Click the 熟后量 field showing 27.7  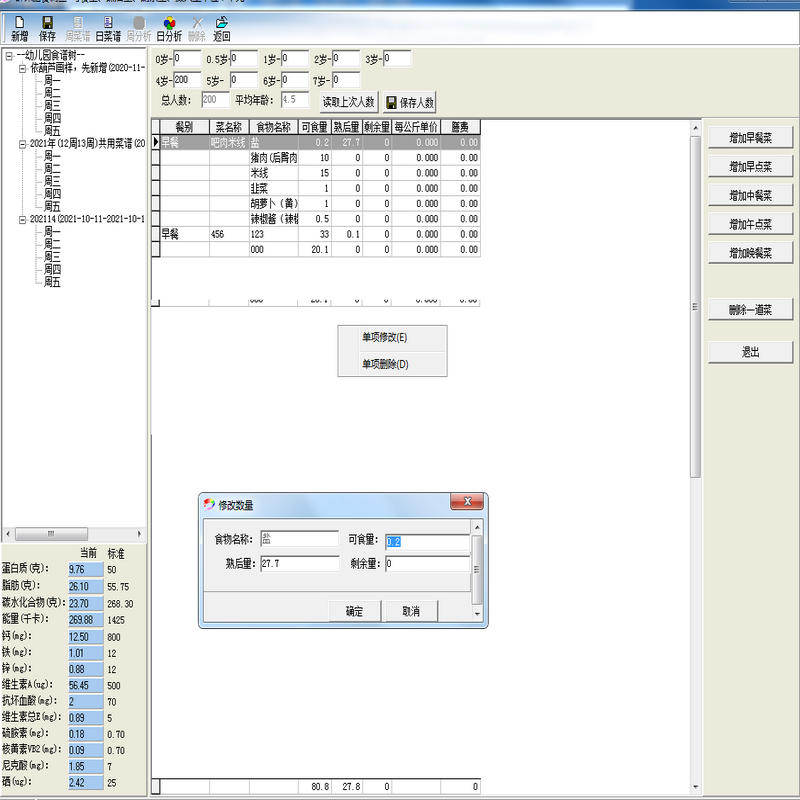299,564
